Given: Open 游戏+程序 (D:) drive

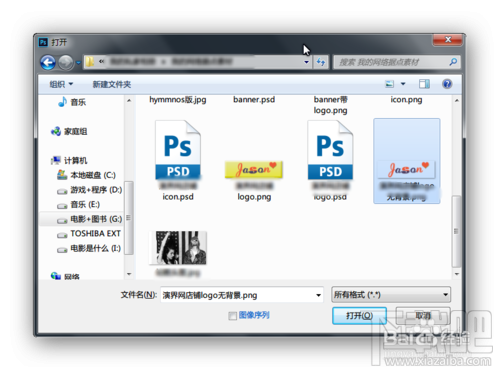Looking at the screenshot, I should point(96,190).
